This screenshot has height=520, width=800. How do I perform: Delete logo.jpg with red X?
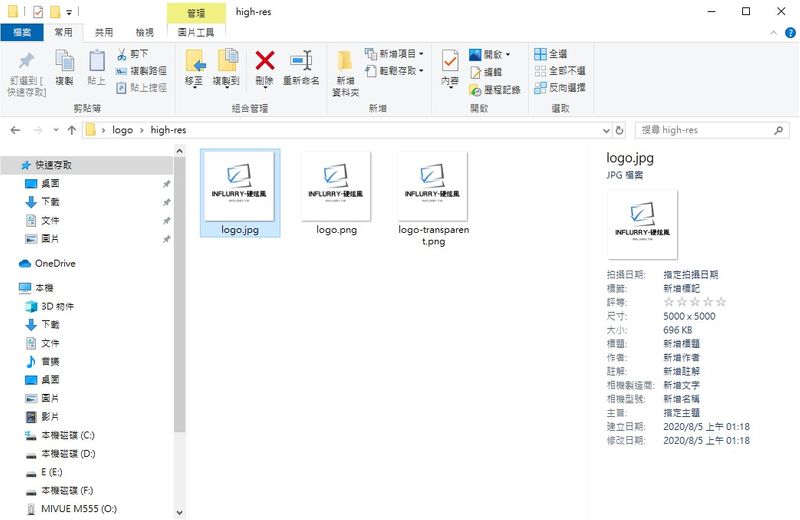(x=265, y=69)
